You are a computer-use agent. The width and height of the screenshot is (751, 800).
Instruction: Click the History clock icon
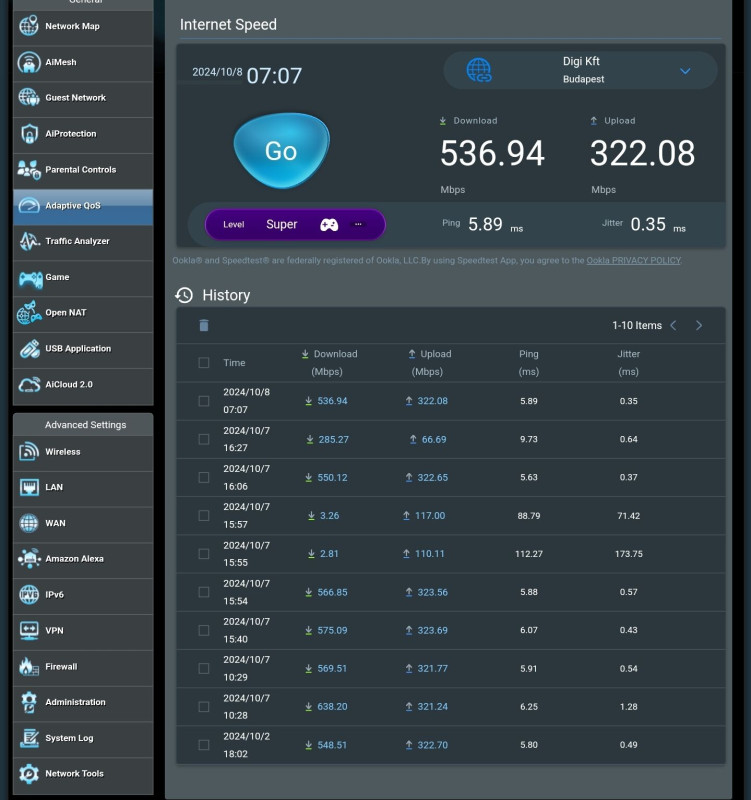184,295
